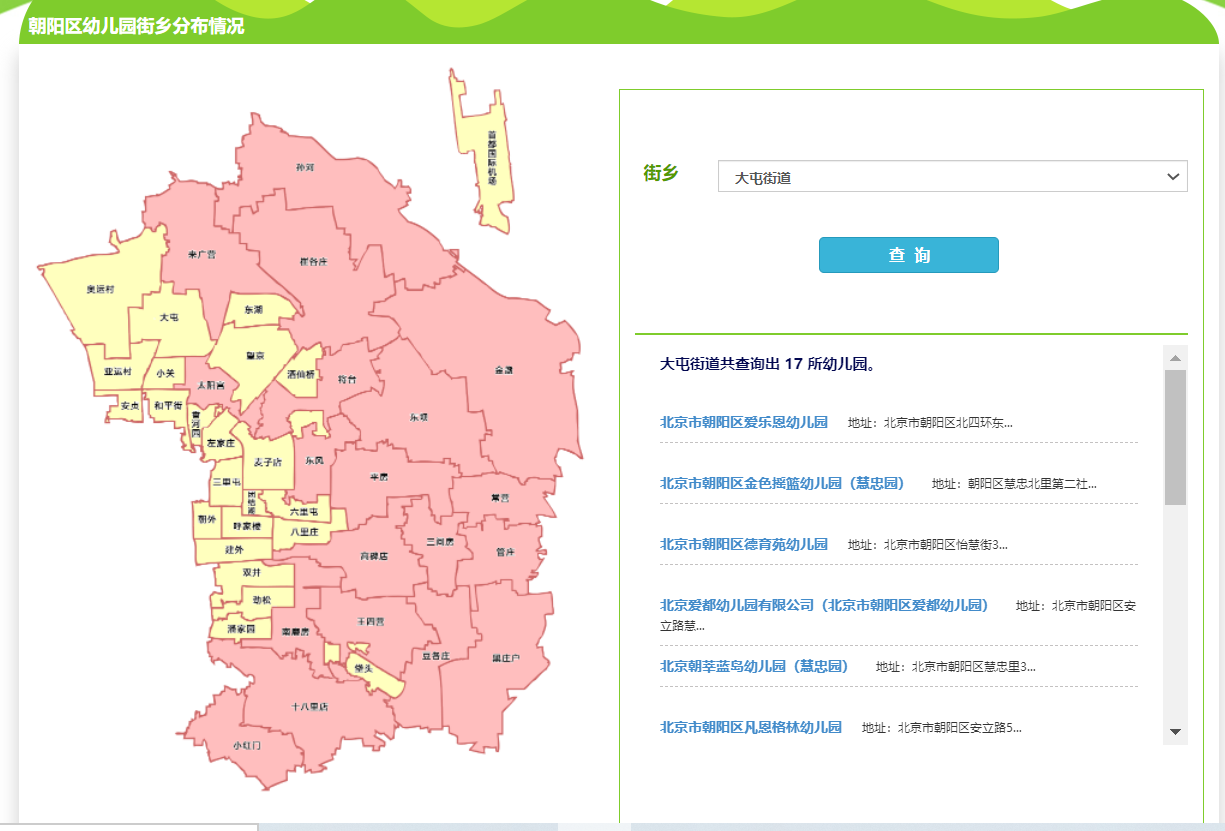
Task: Click scrollbar up arrow in results list
Action: point(1175,358)
